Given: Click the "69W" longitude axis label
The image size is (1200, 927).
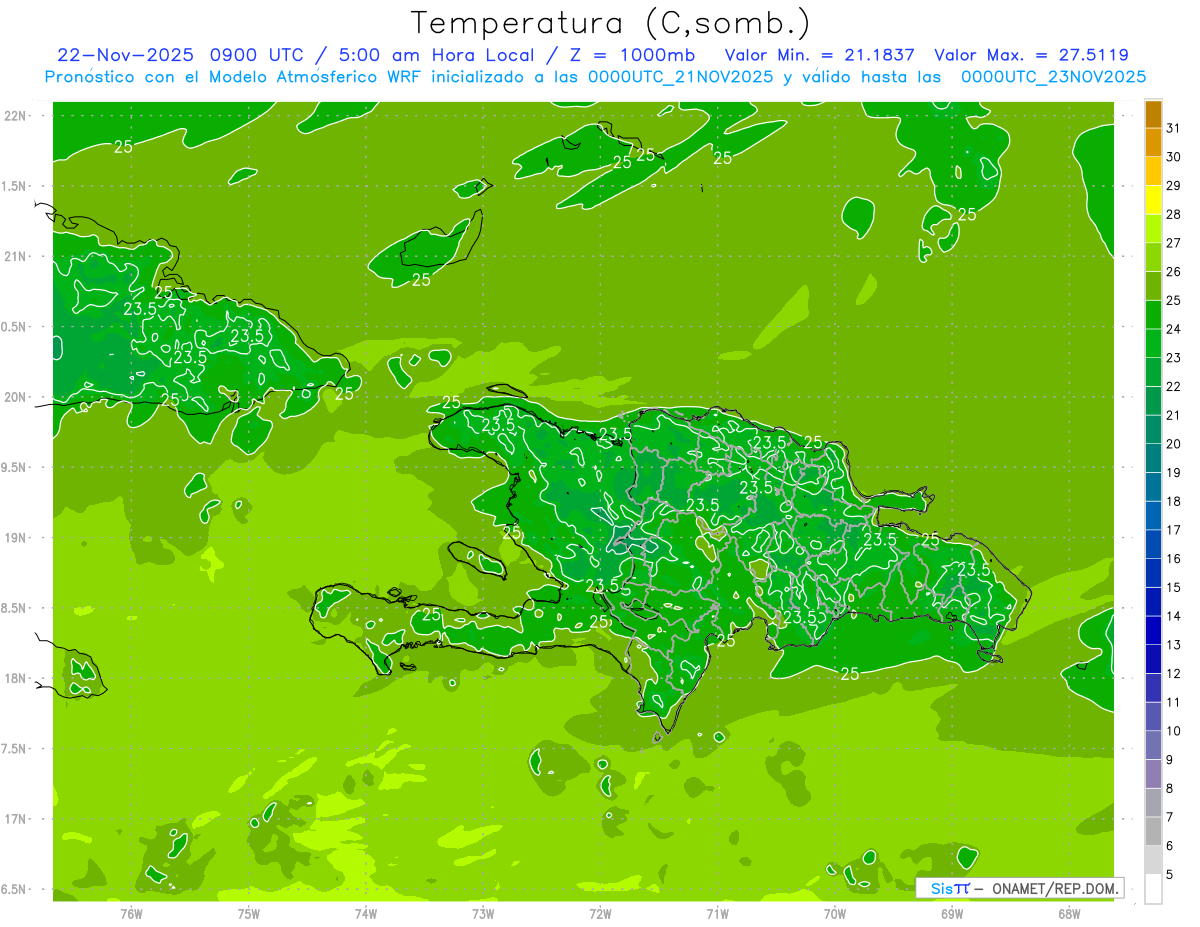Looking at the screenshot, I should tap(952, 913).
